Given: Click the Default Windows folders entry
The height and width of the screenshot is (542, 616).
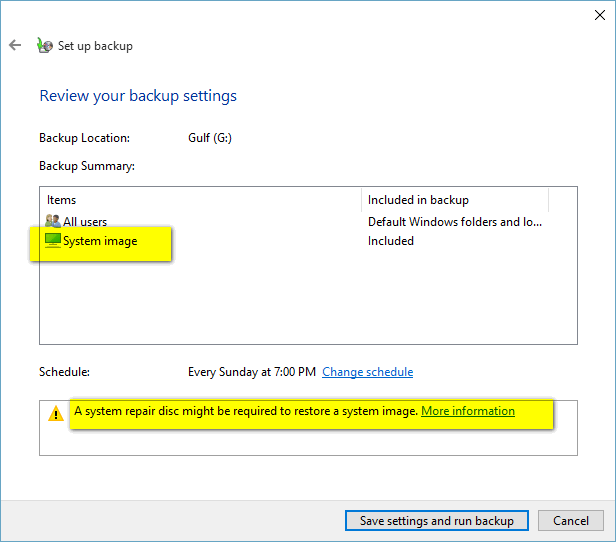Looking at the screenshot, I should coord(455,222).
